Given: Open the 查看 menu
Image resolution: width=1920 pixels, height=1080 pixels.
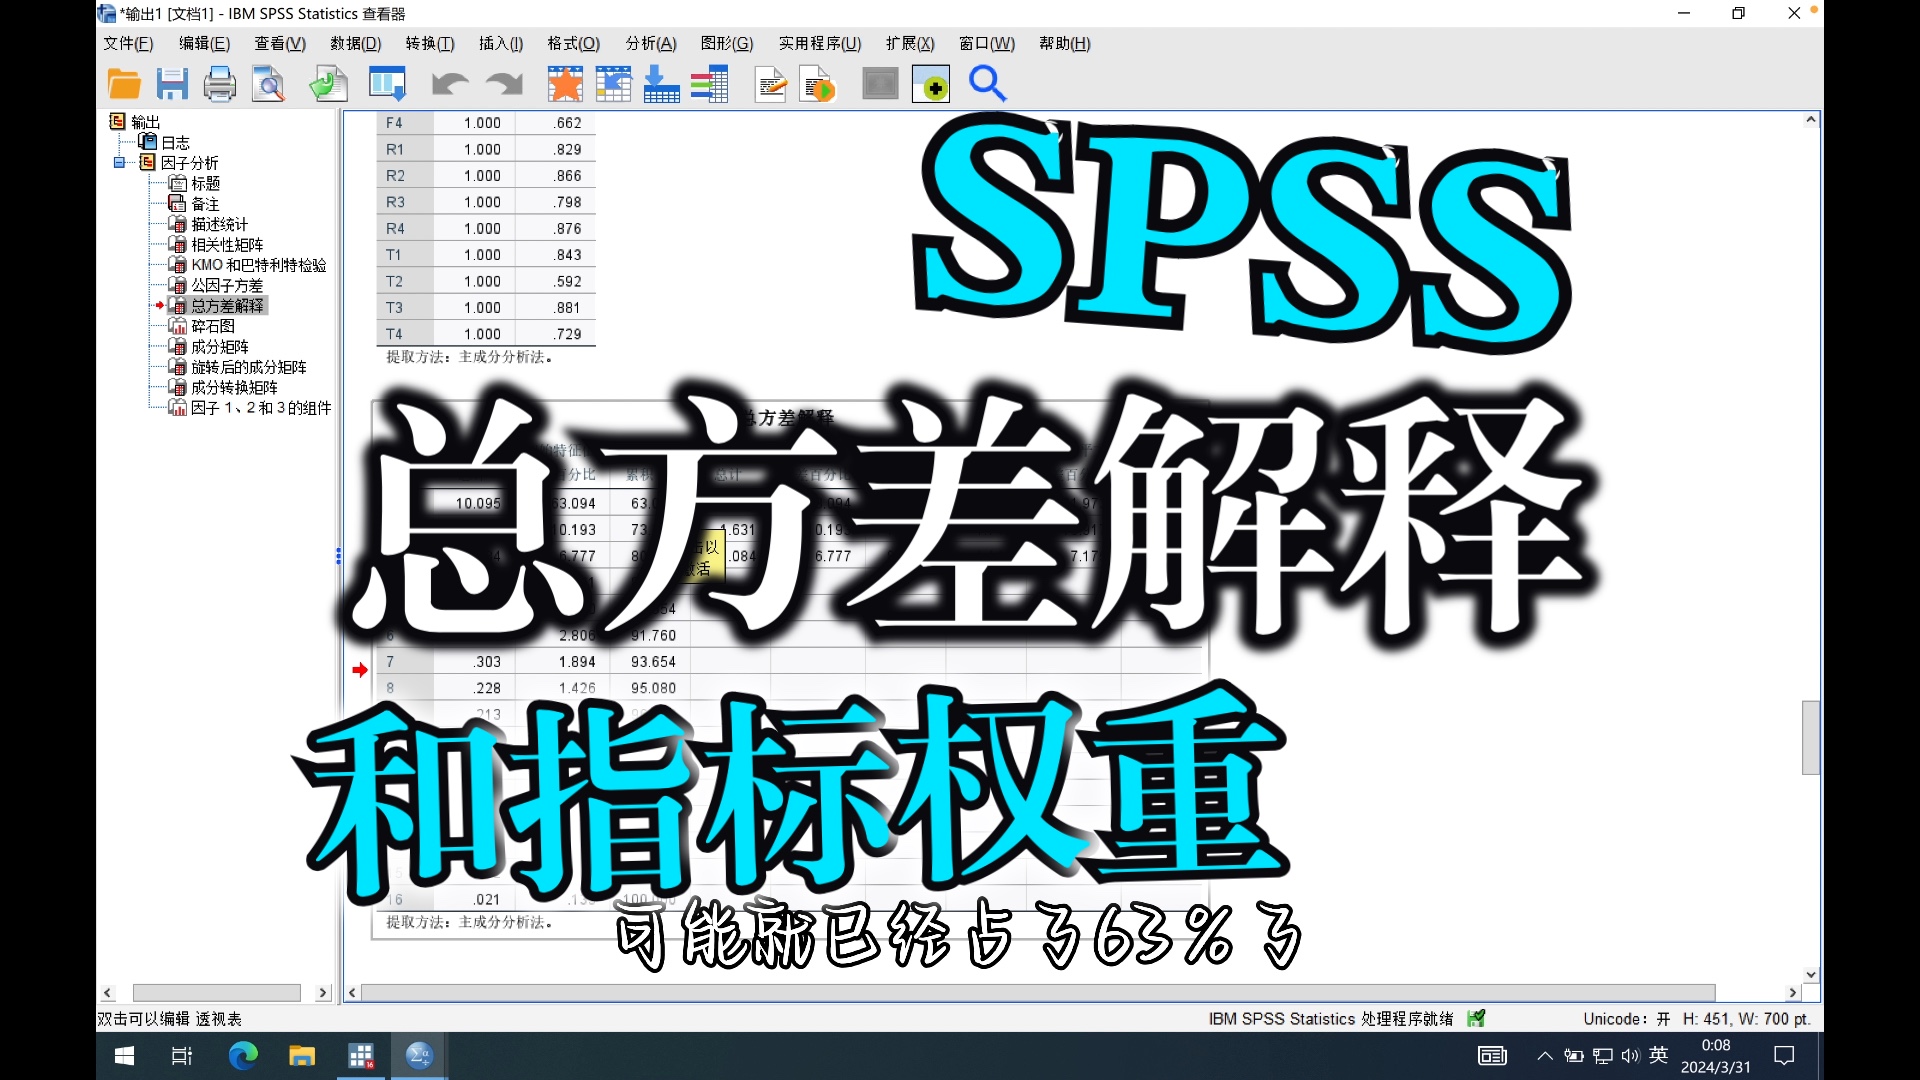Looking at the screenshot, I should click(280, 44).
